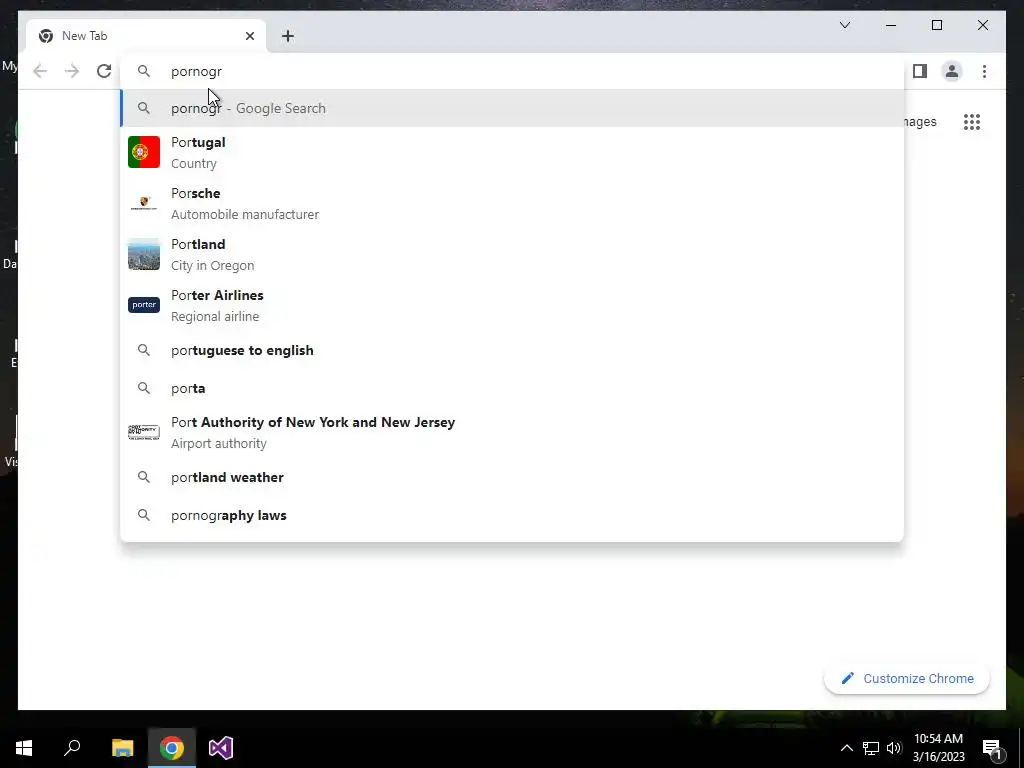Click search icon beside portland weather
Viewport: 1024px width, 768px height.
pyautogui.click(x=144, y=477)
